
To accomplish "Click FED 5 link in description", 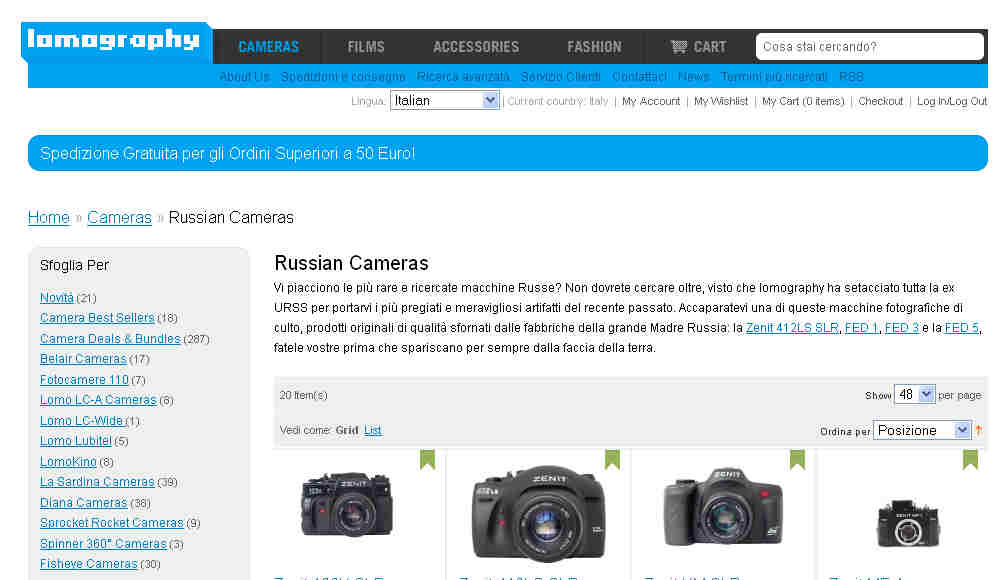I will 962,328.
